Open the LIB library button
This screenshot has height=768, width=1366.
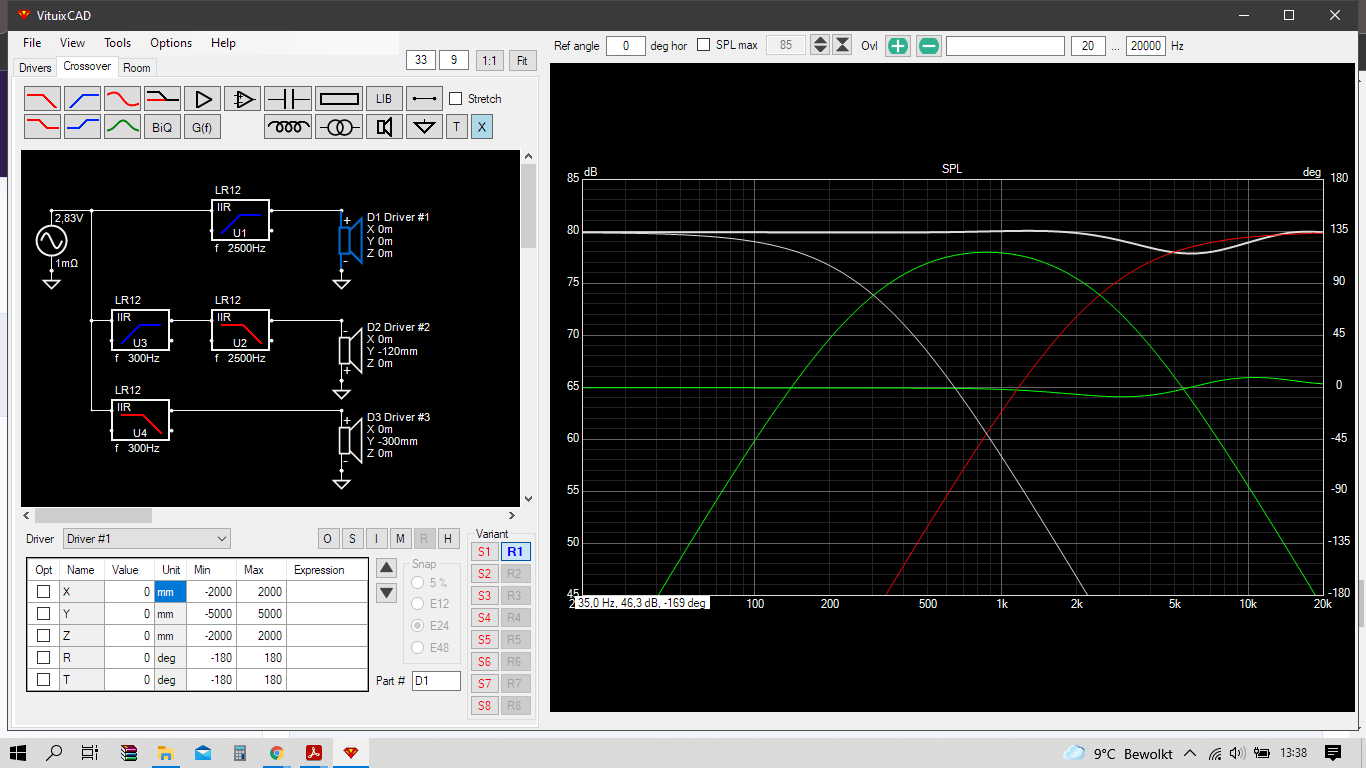coord(384,98)
